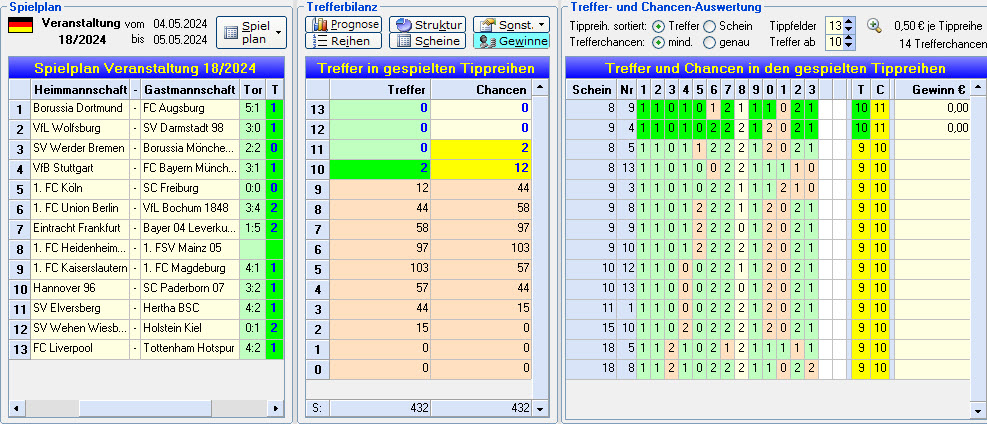The width and height of the screenshot is (987, 424).
Task: Click Hannover 96 home team cell
Action: pos(80,288)
